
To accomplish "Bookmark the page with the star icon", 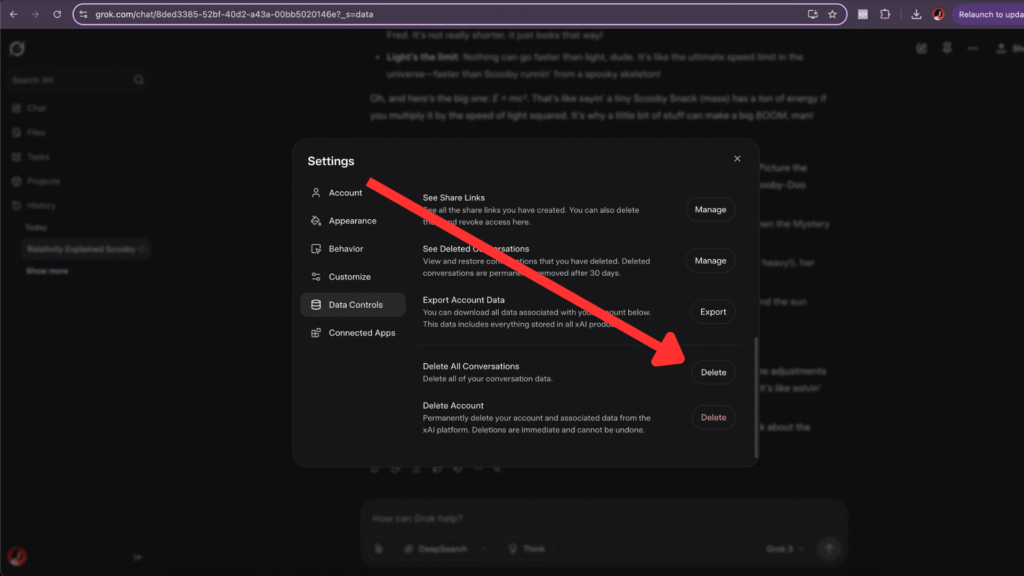I will coord(832,14).
